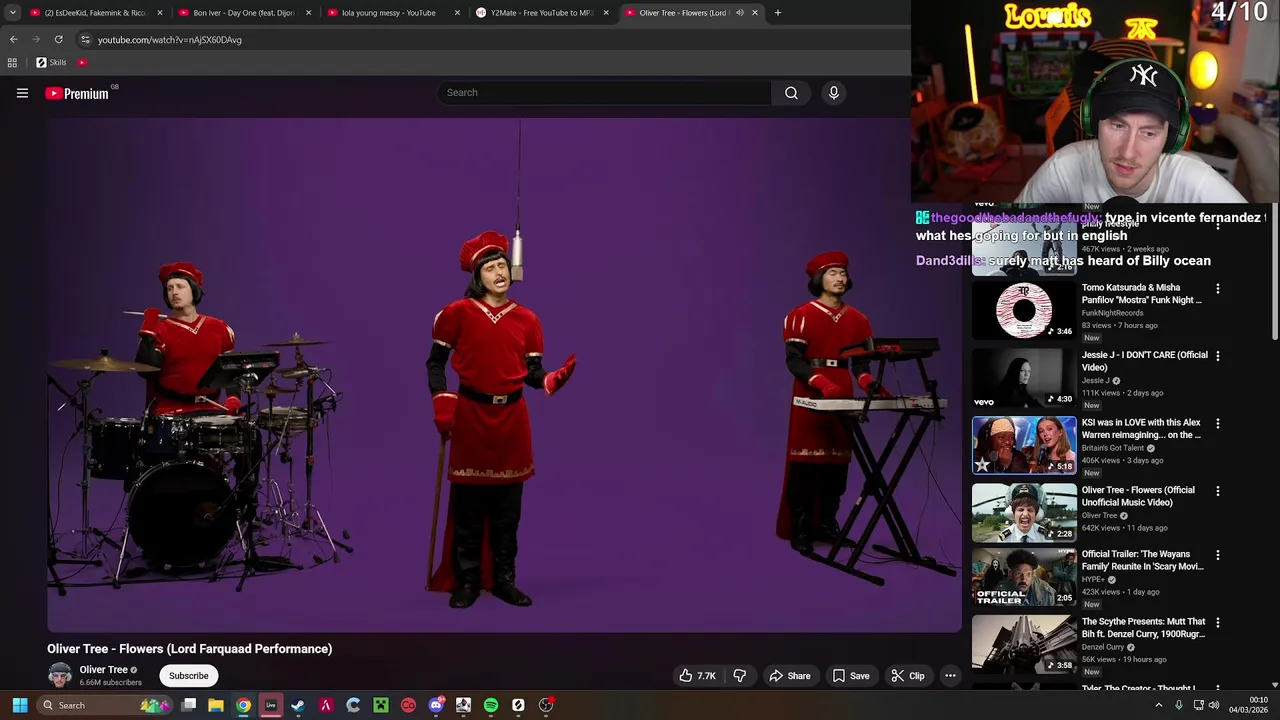This screenshot has width=1280, height=720.
Task: Show hidden system tray icons
Action: (1159, 705)
